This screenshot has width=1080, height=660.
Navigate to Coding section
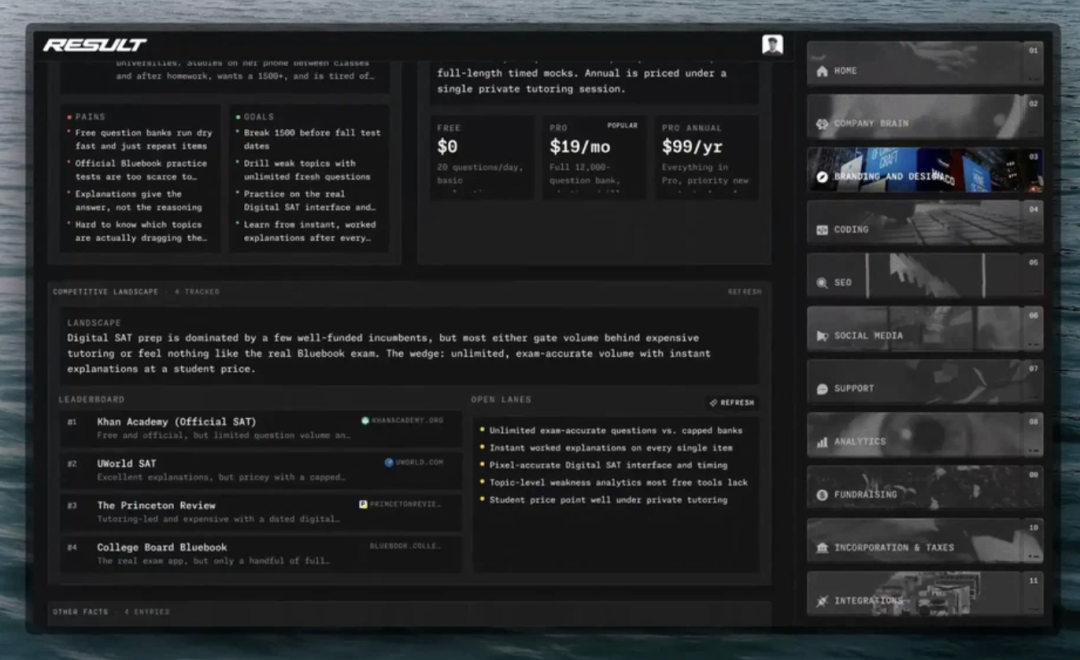point(925,223)
